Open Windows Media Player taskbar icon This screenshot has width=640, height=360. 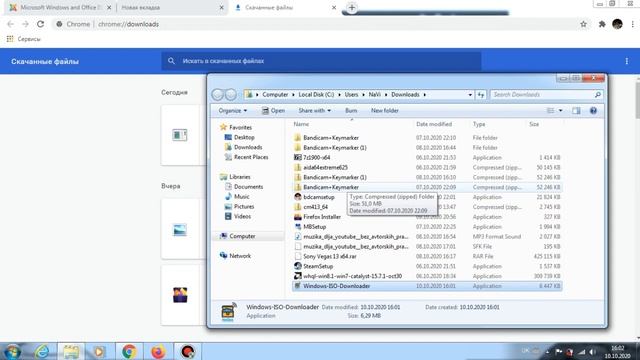click(x=99, y=351)
